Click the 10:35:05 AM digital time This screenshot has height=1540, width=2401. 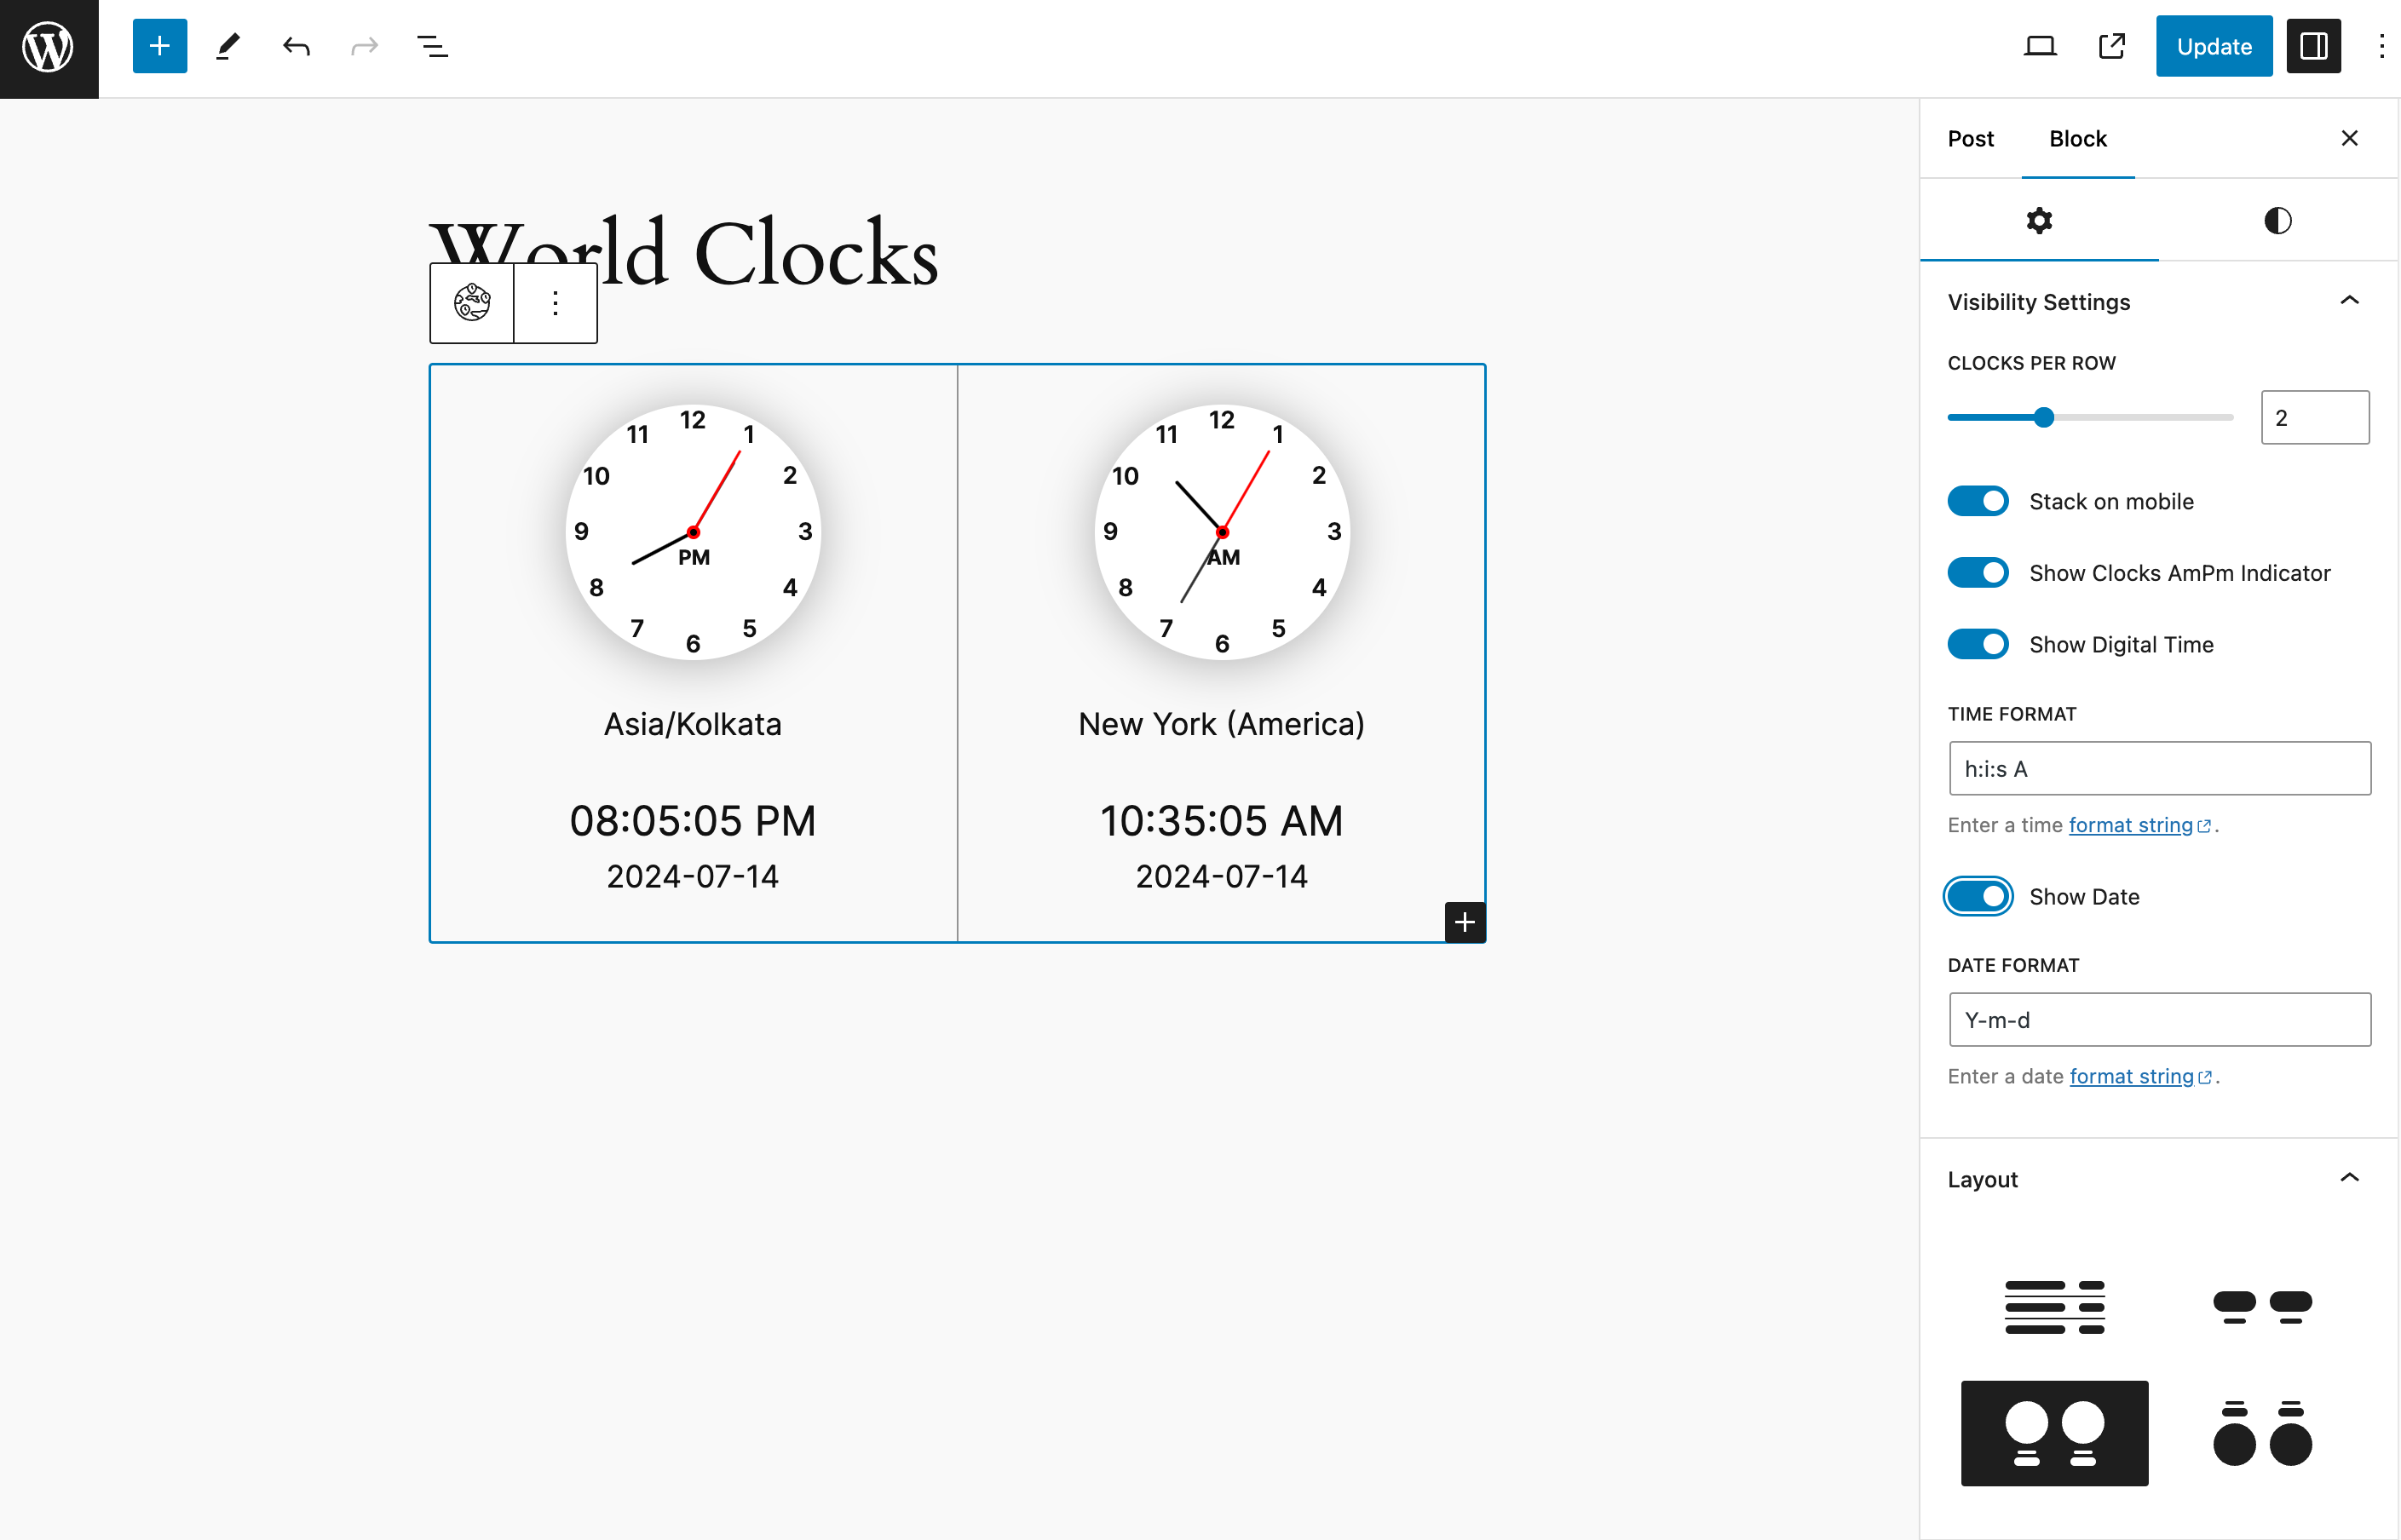pos(1222,821)
